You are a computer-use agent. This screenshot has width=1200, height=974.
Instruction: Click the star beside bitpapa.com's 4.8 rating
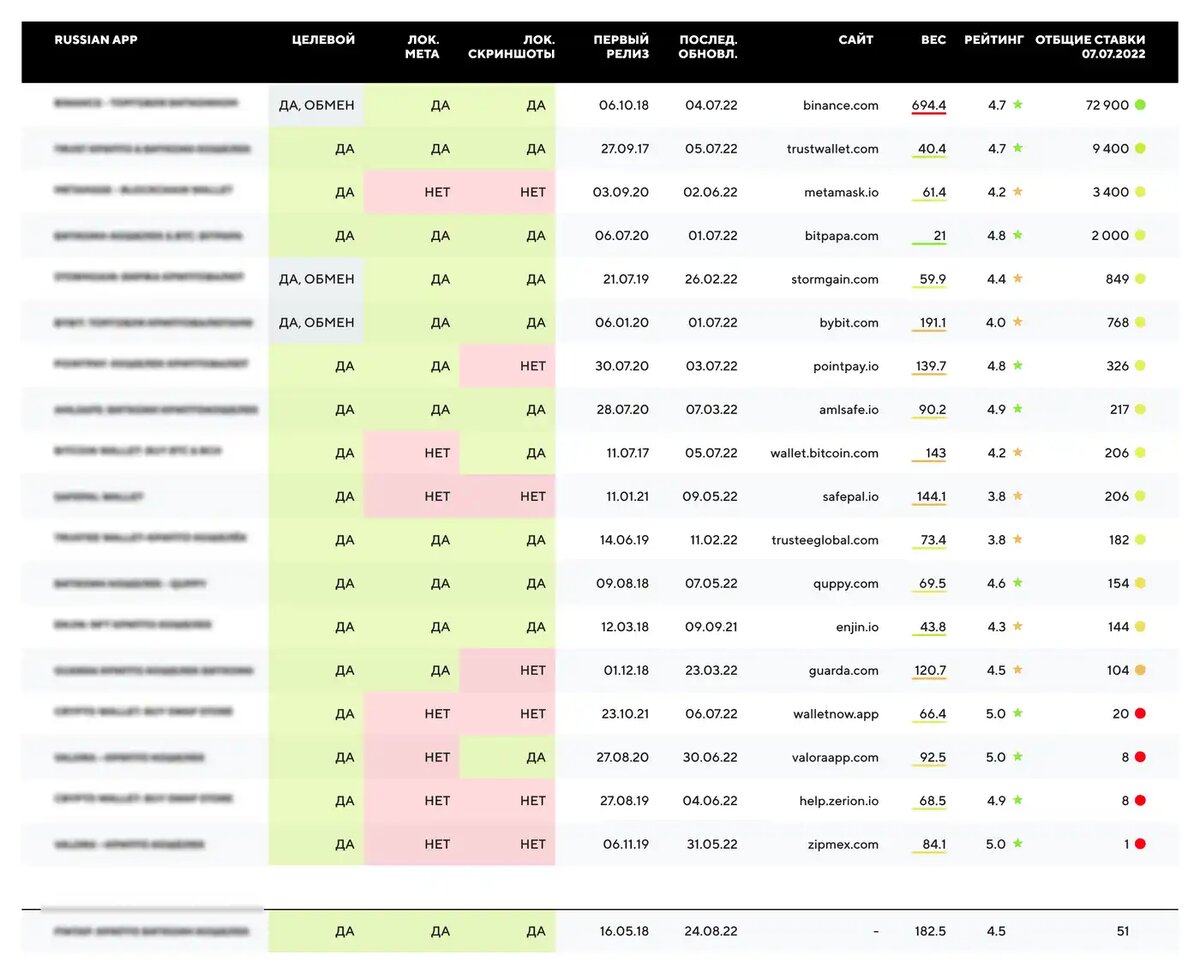(1018, 235)
